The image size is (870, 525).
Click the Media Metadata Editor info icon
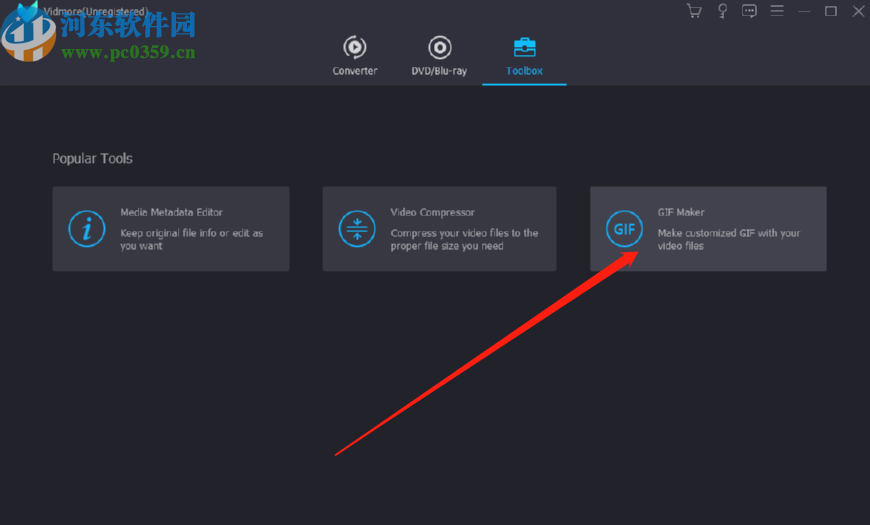coord(87,229)
